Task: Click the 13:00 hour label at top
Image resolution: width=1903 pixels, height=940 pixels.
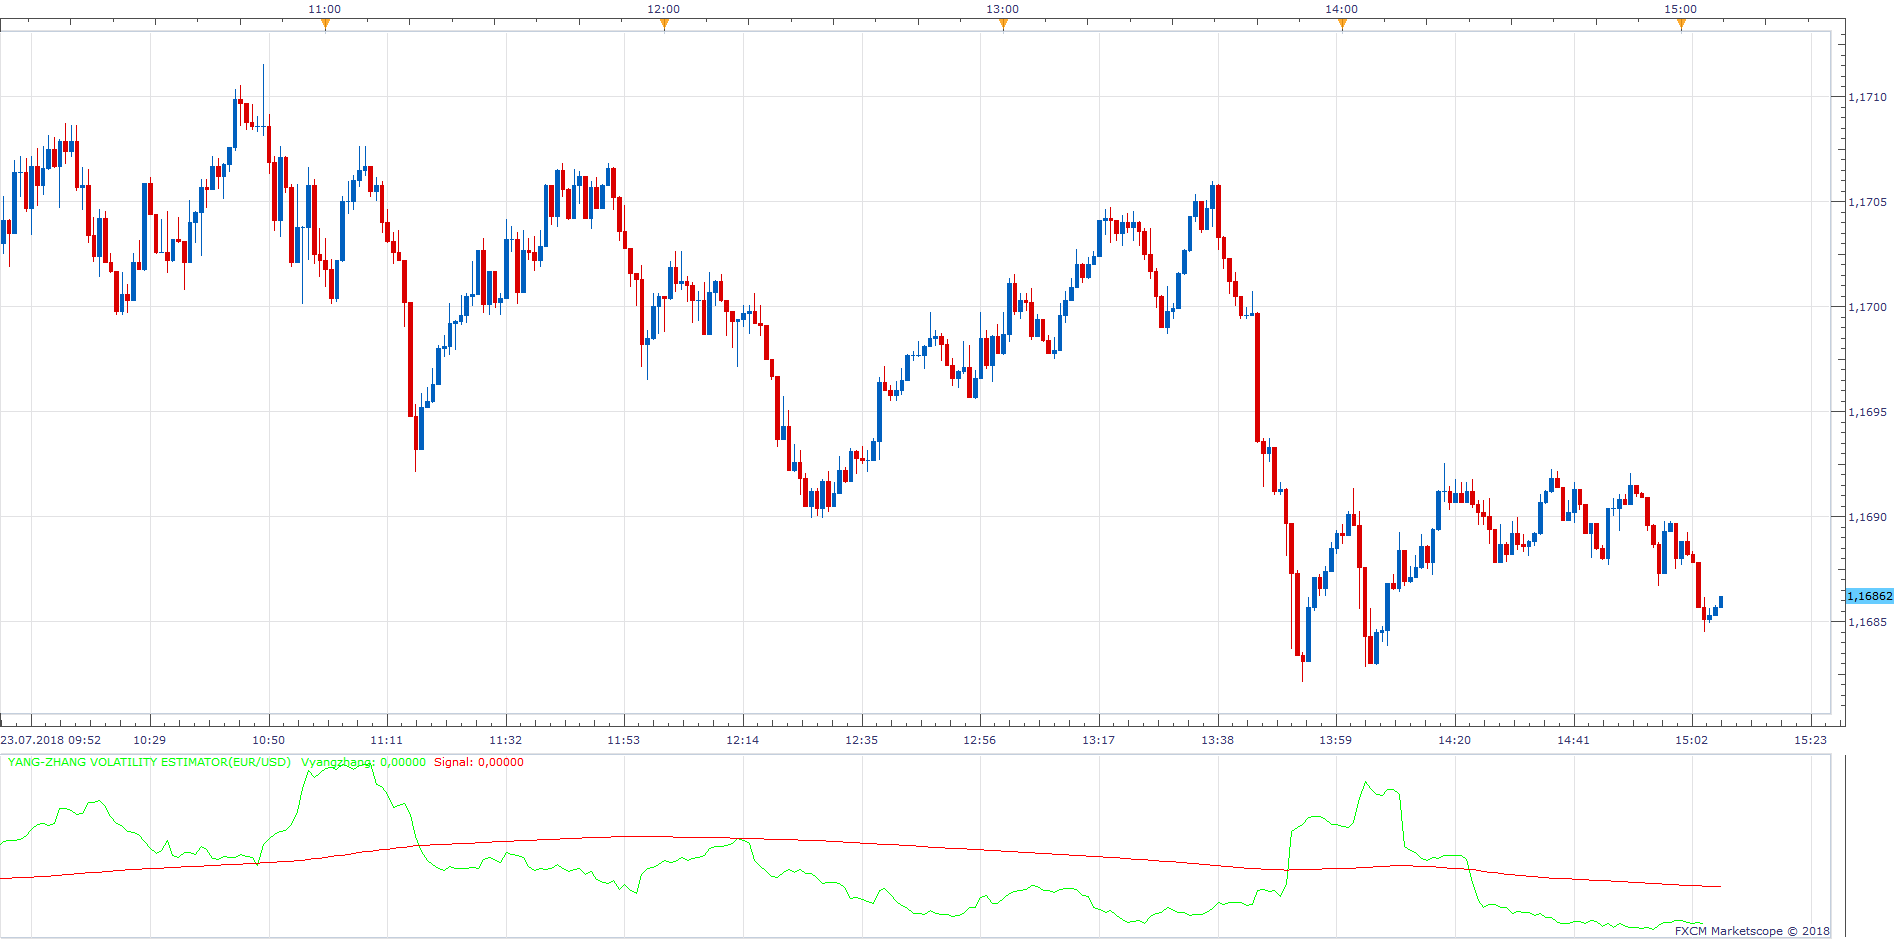Action: [x=1003, y=9]
